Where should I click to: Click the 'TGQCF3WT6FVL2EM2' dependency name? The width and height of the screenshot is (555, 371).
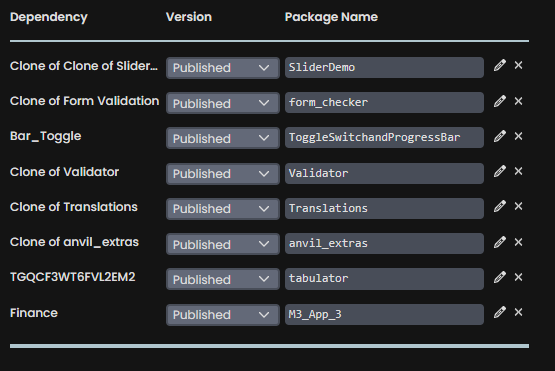pos(73,277)
